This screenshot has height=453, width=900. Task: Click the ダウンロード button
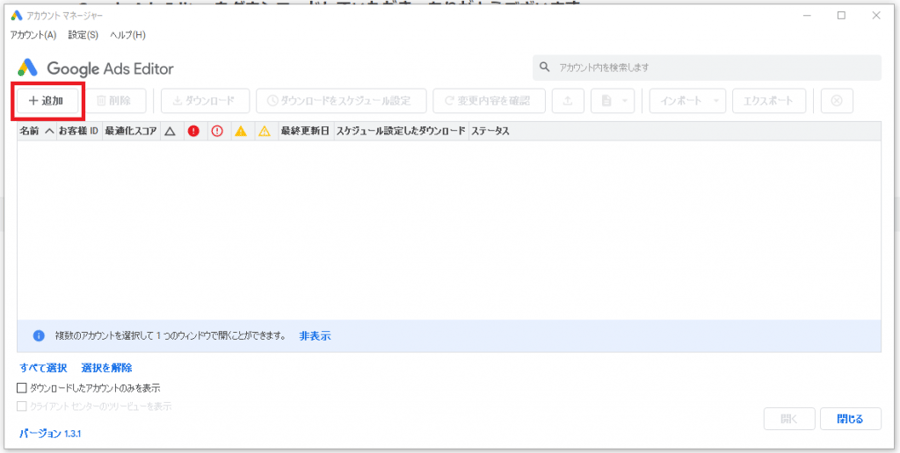point(205,101)
